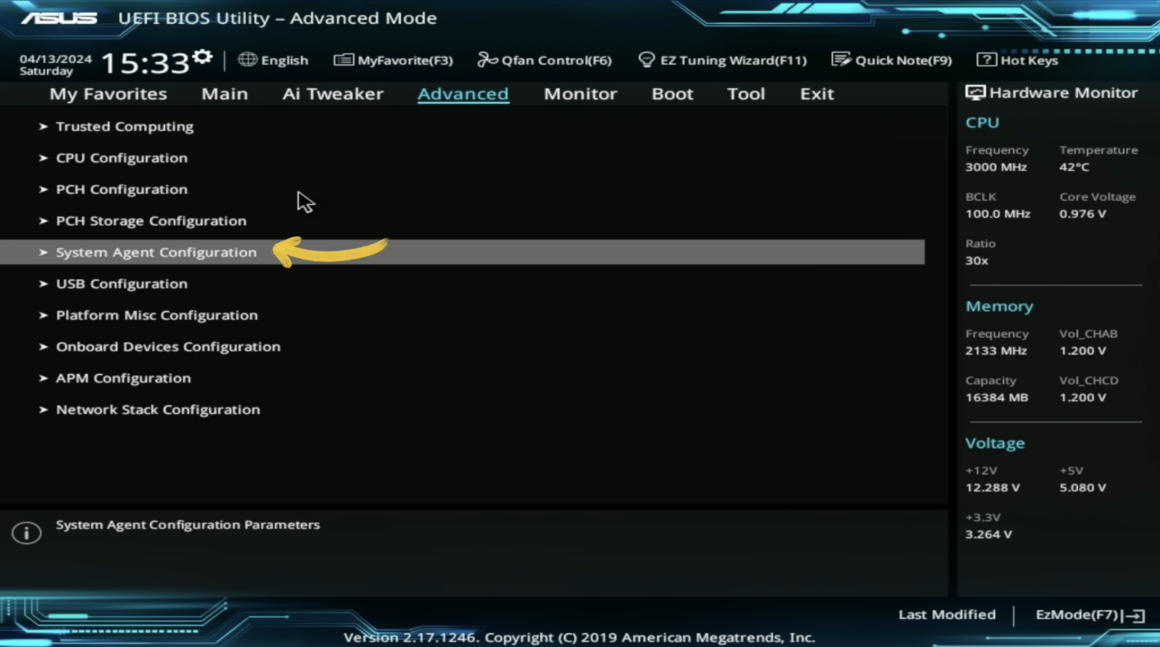Open CPU Configuration submenu
The image size is (1160, 647).
[122, 158]
